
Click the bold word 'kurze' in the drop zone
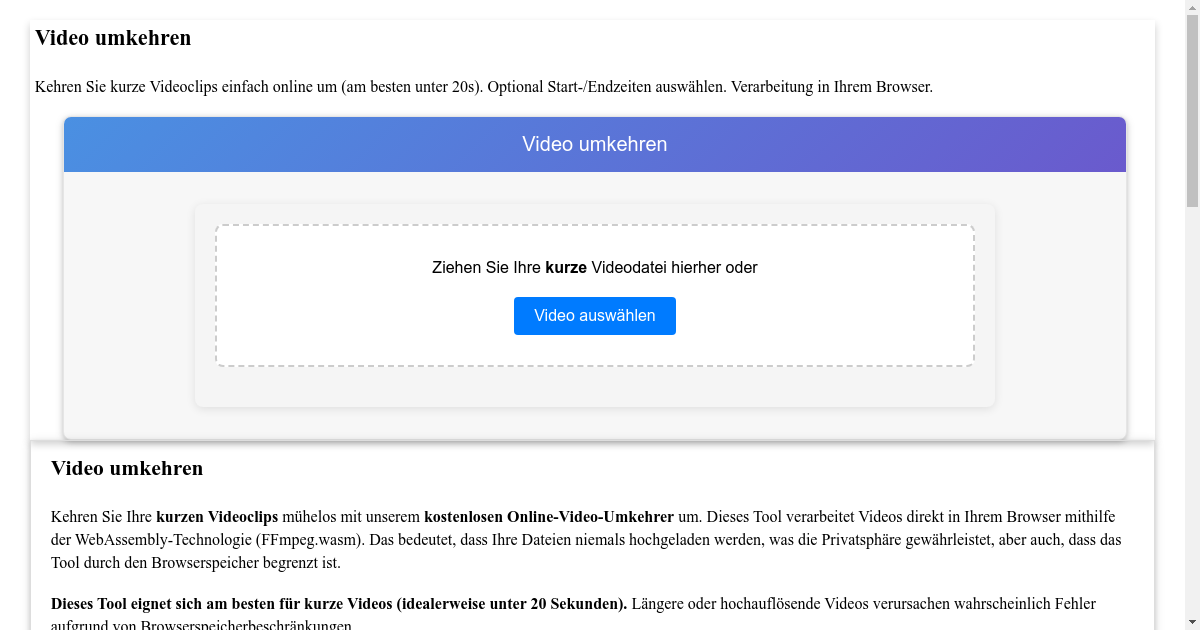563,267
